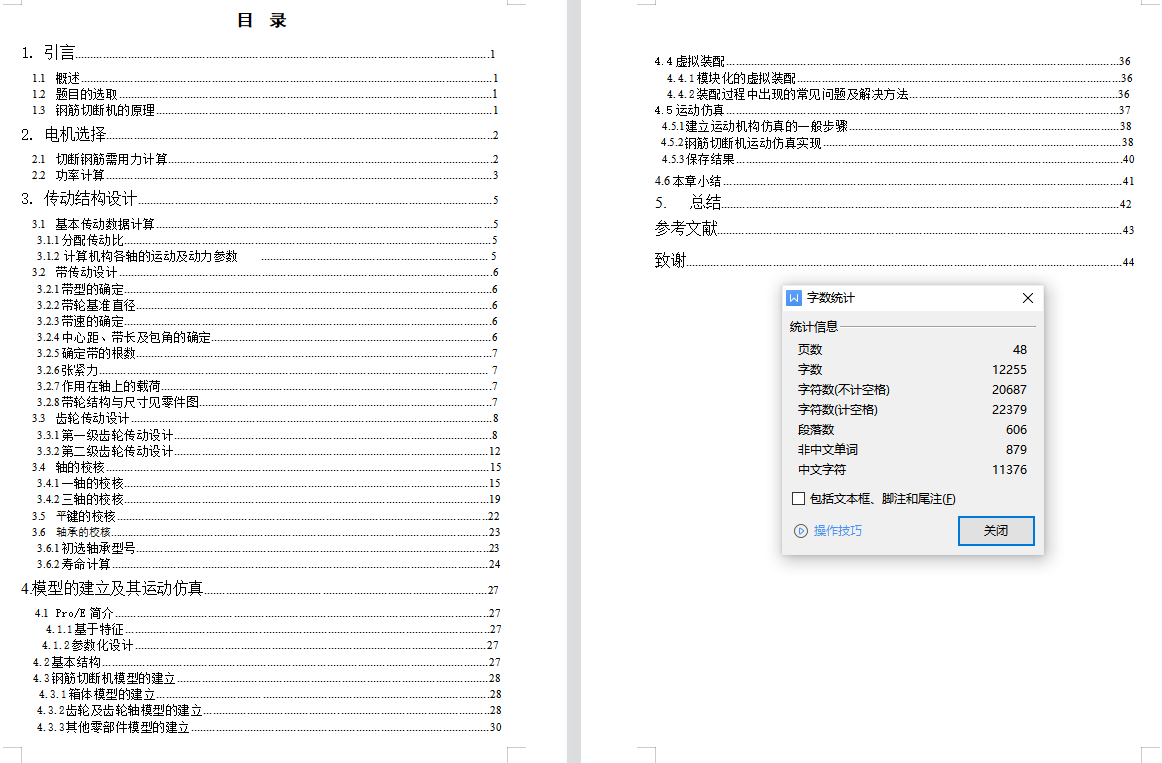Screen dimensions: 1162x763
Task: Click the play icon beside 操作技巧
Action: coord(800,531)
